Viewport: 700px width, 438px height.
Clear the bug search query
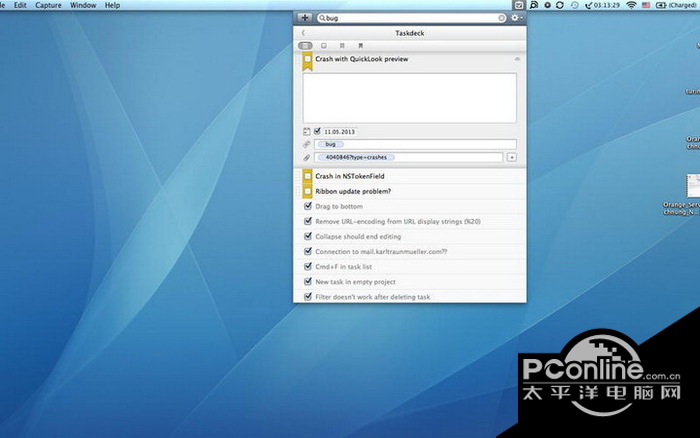coord(501,18)
